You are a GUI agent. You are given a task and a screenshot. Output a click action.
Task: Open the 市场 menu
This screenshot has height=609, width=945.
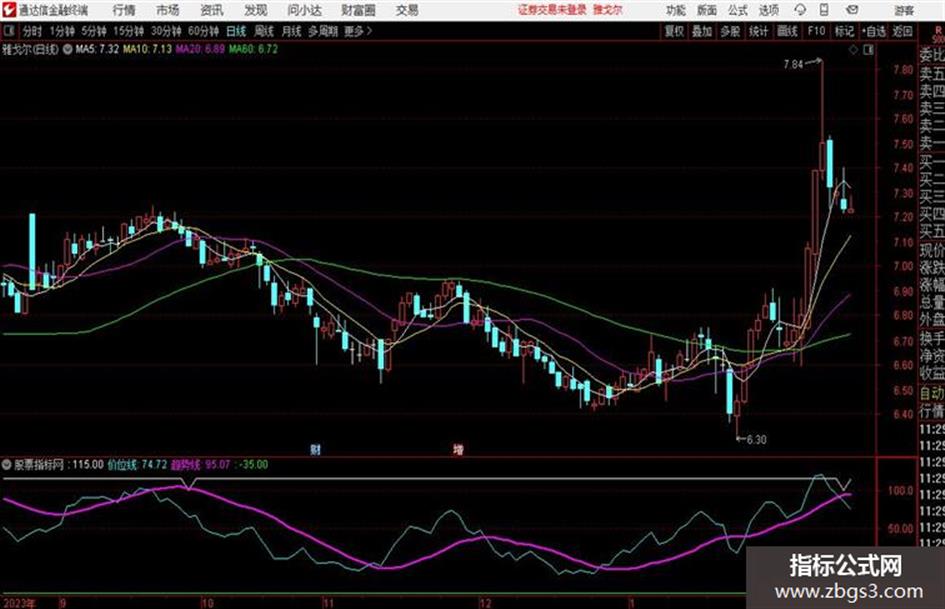168,10
